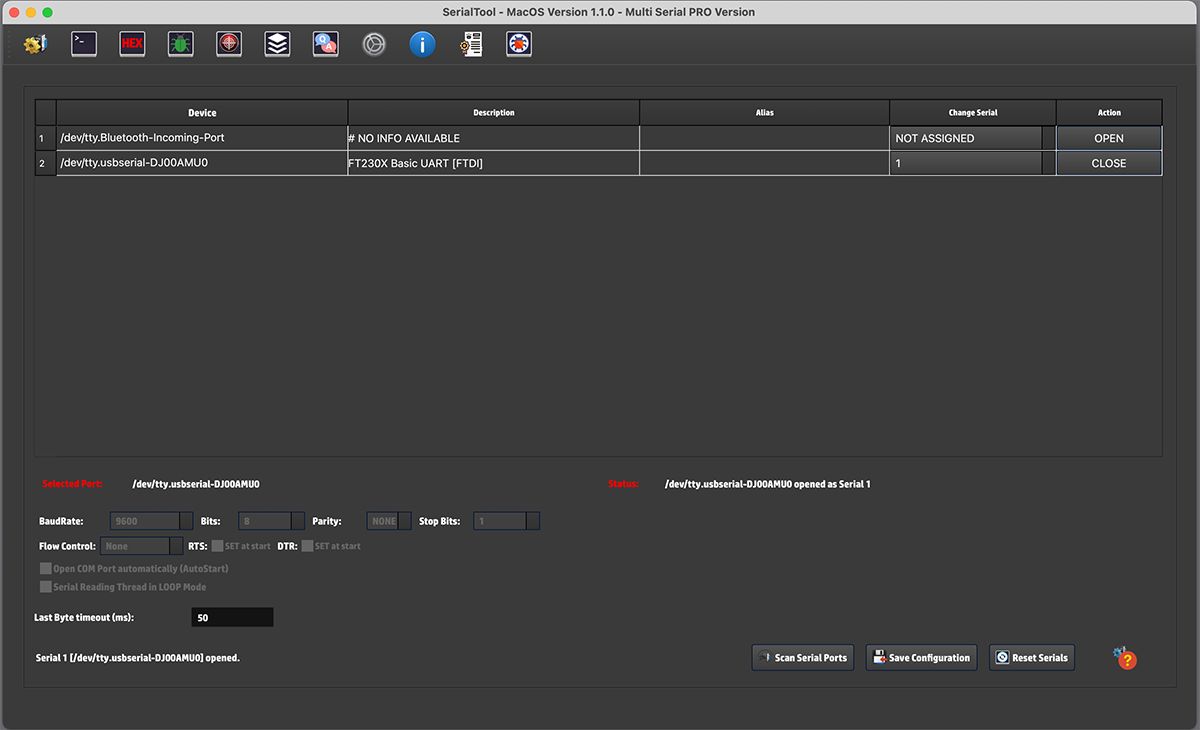Enable DTR SET at start
This screenshot has height=730, width=1200.
tap(310, 546)
